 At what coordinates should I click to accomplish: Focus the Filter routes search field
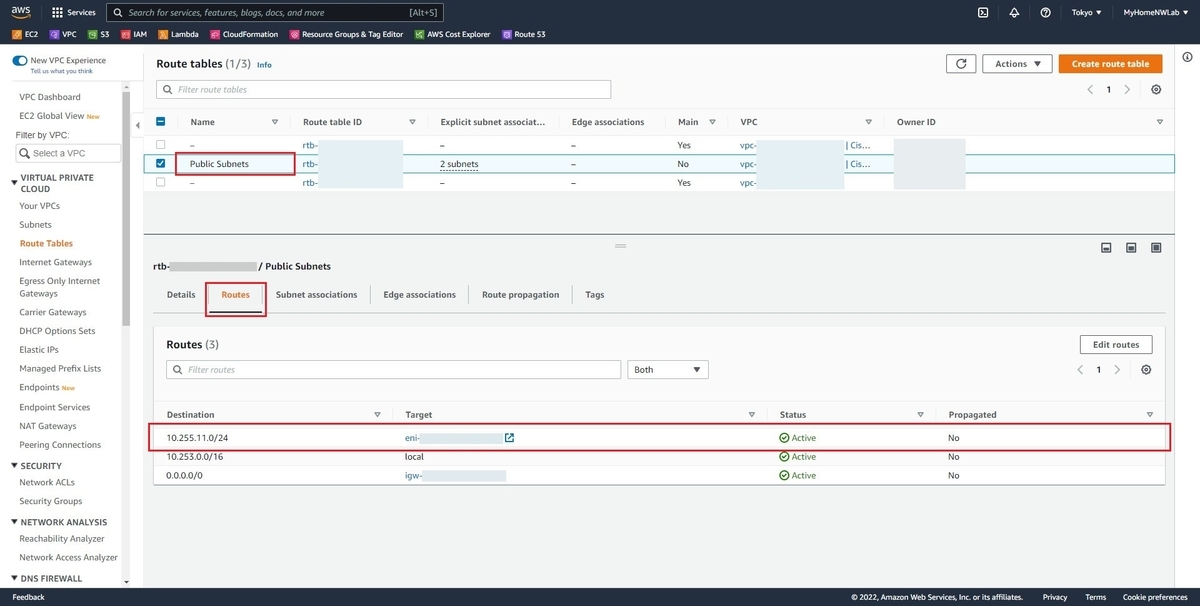tap(394, 370)
